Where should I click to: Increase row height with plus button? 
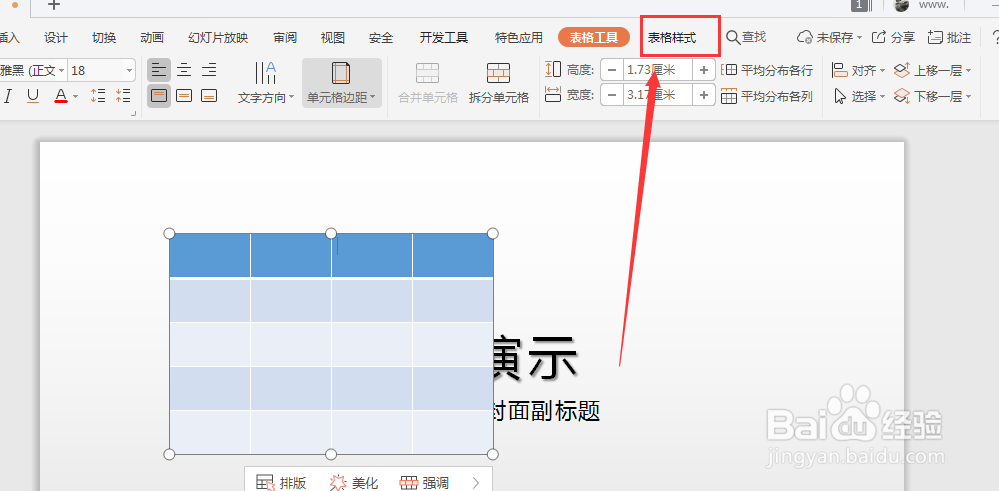click(704, 70)
